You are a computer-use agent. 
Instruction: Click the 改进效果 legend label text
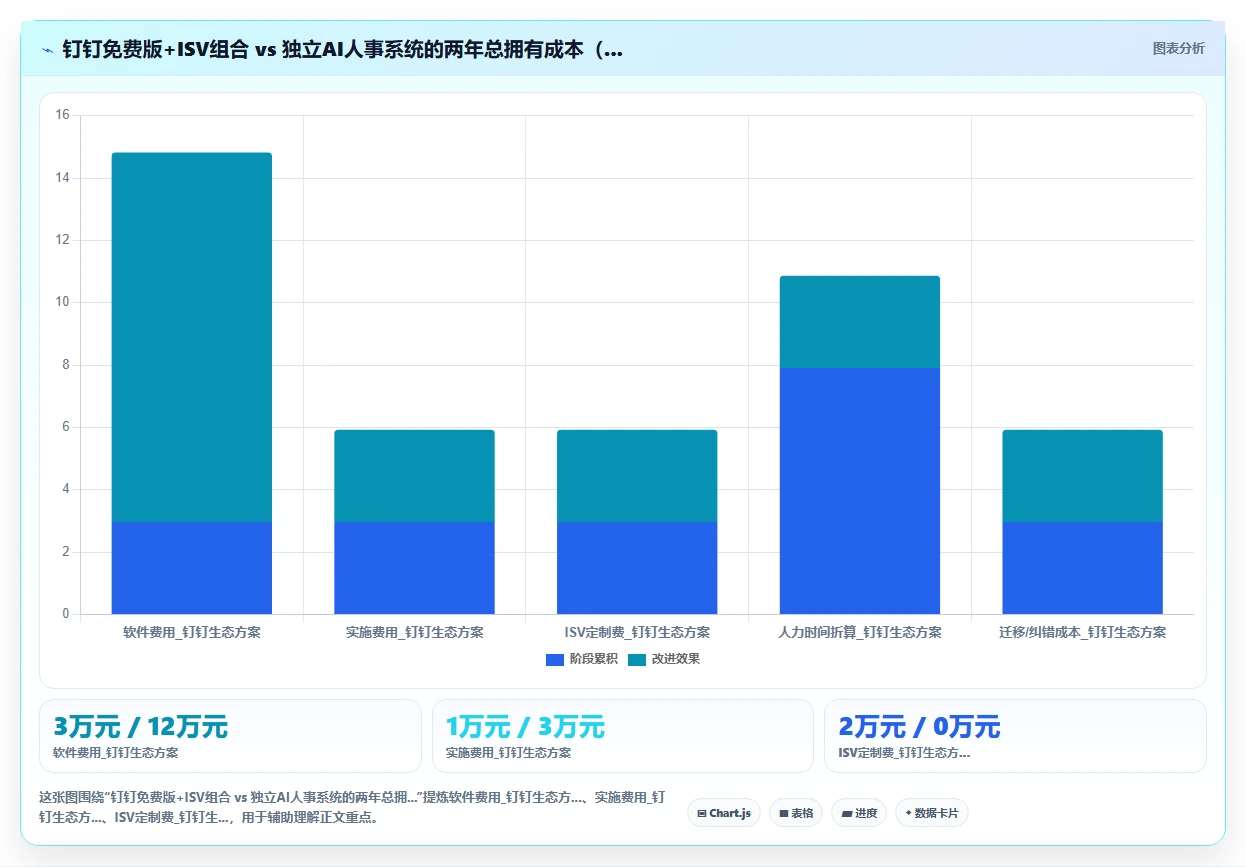pos(676,659)
